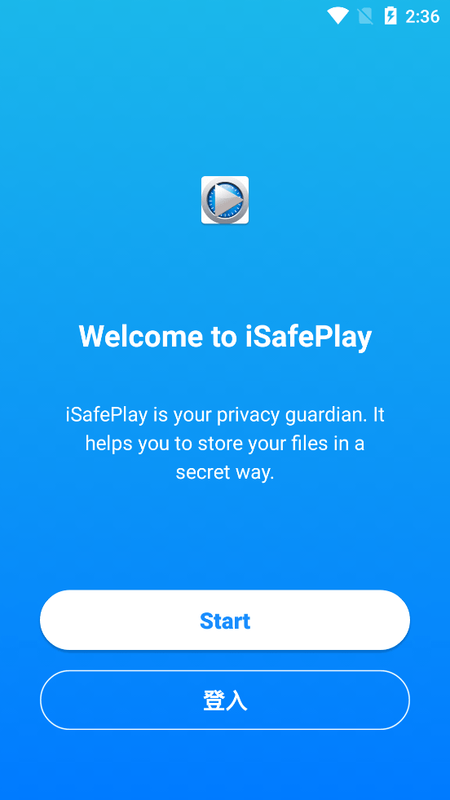Click the no SIM card icon

point(365,16)
